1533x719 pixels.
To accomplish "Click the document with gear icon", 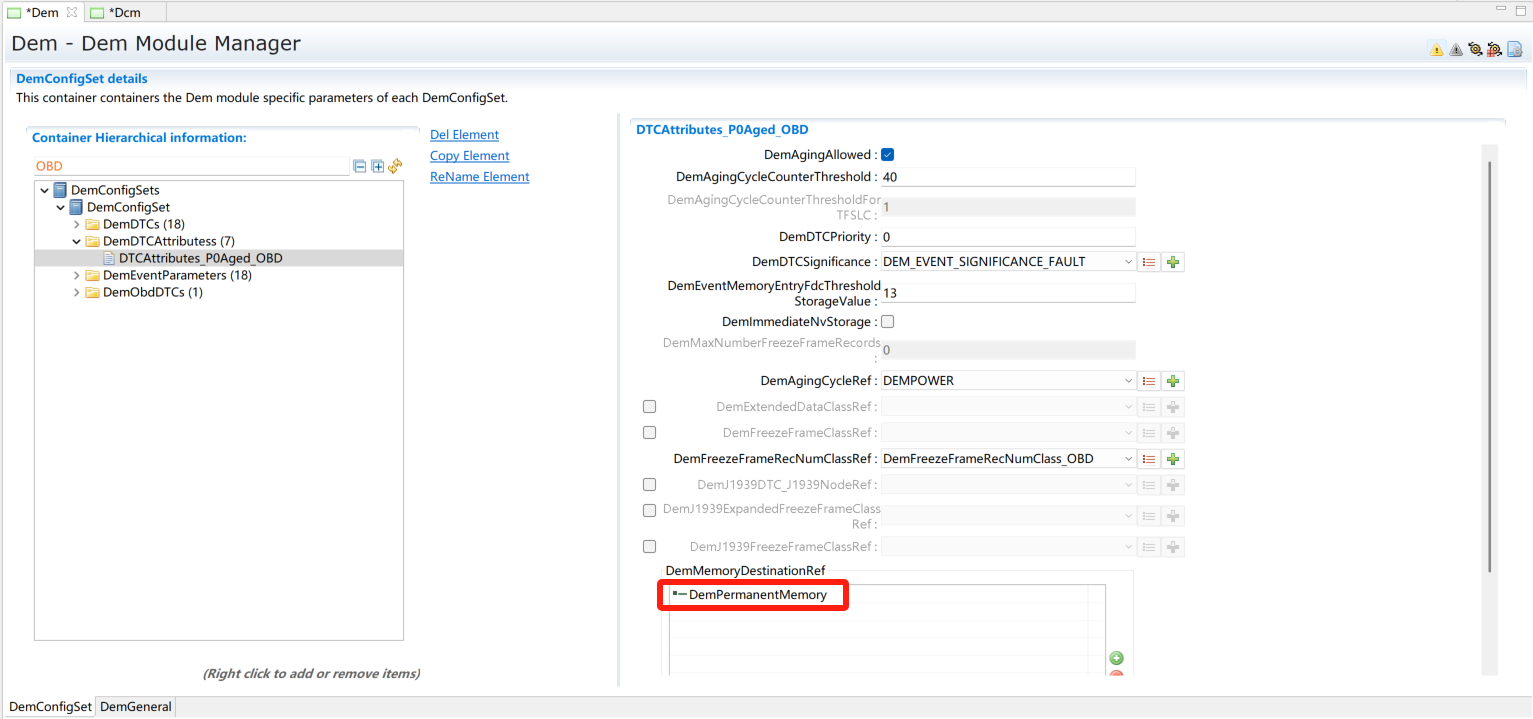I will click(x=1514, y=49).
